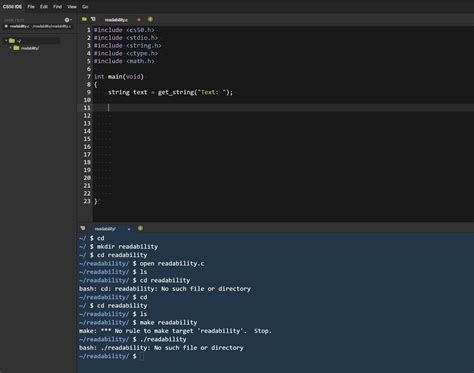Open a new terminal tab with plus icon
The width and height of the screenshot is (474, 373).
pyautogui.click(x=140, y=228)
